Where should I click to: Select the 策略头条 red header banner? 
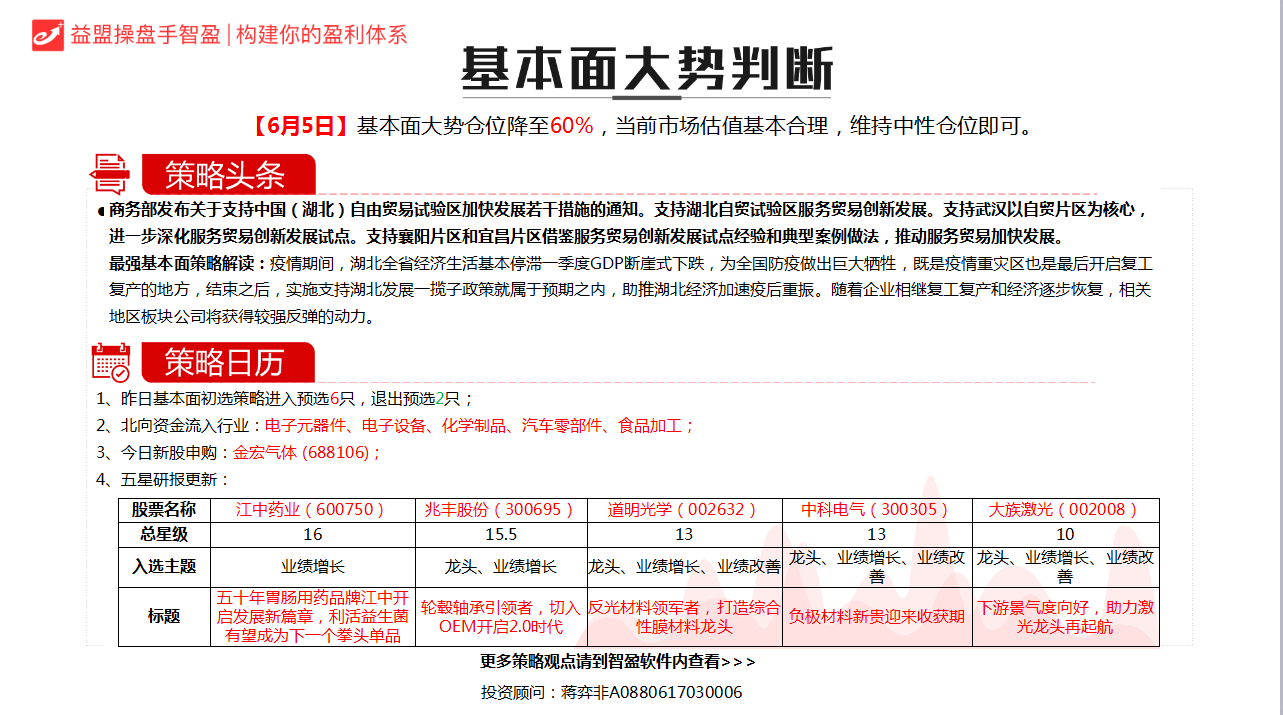[227, 175]
